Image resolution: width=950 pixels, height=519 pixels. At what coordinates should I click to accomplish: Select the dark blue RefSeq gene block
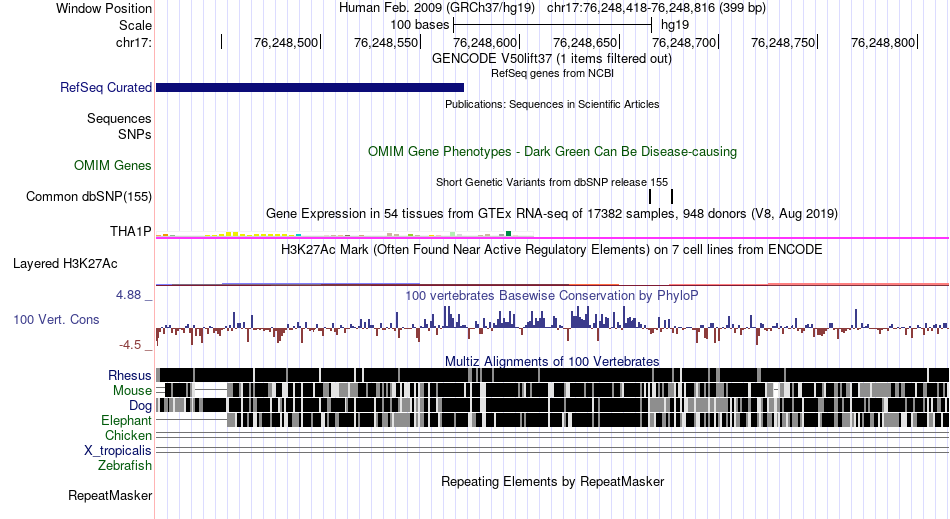[x=310, y=88]
